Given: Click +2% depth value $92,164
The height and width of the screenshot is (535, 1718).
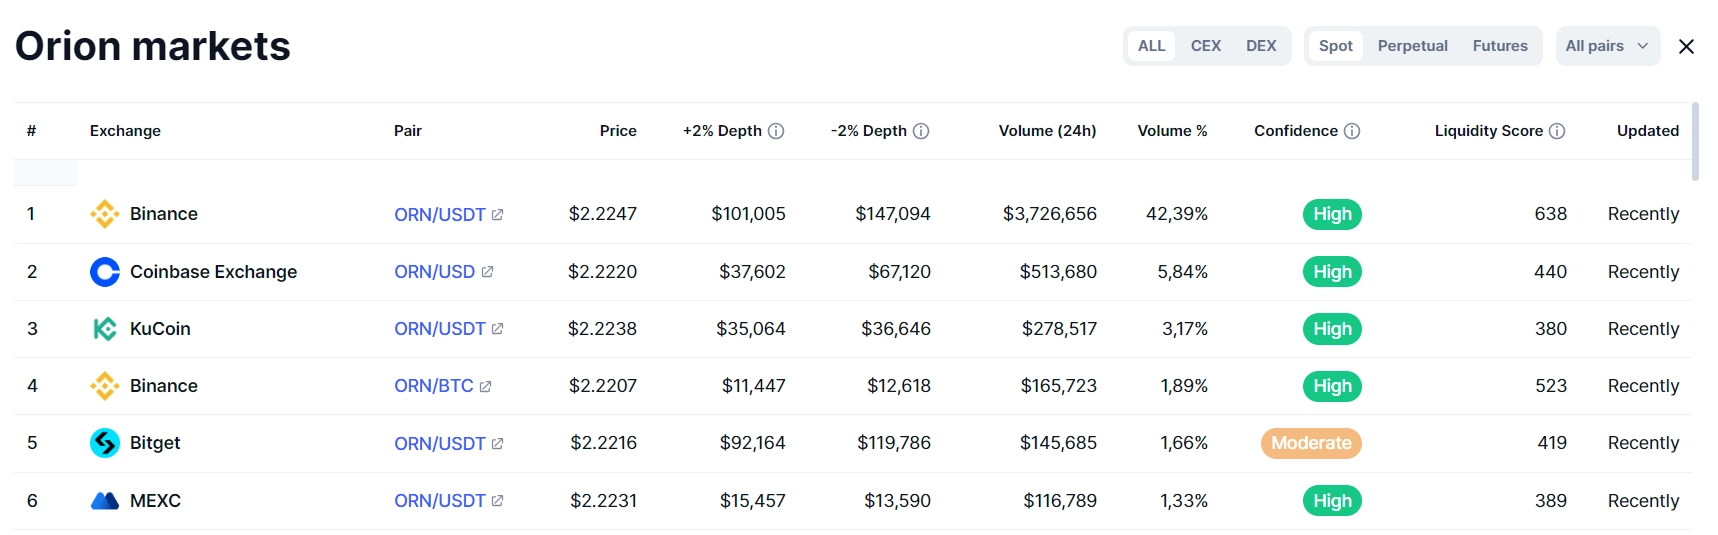Looking at the screenshot, I should click(x=753, y=443).
